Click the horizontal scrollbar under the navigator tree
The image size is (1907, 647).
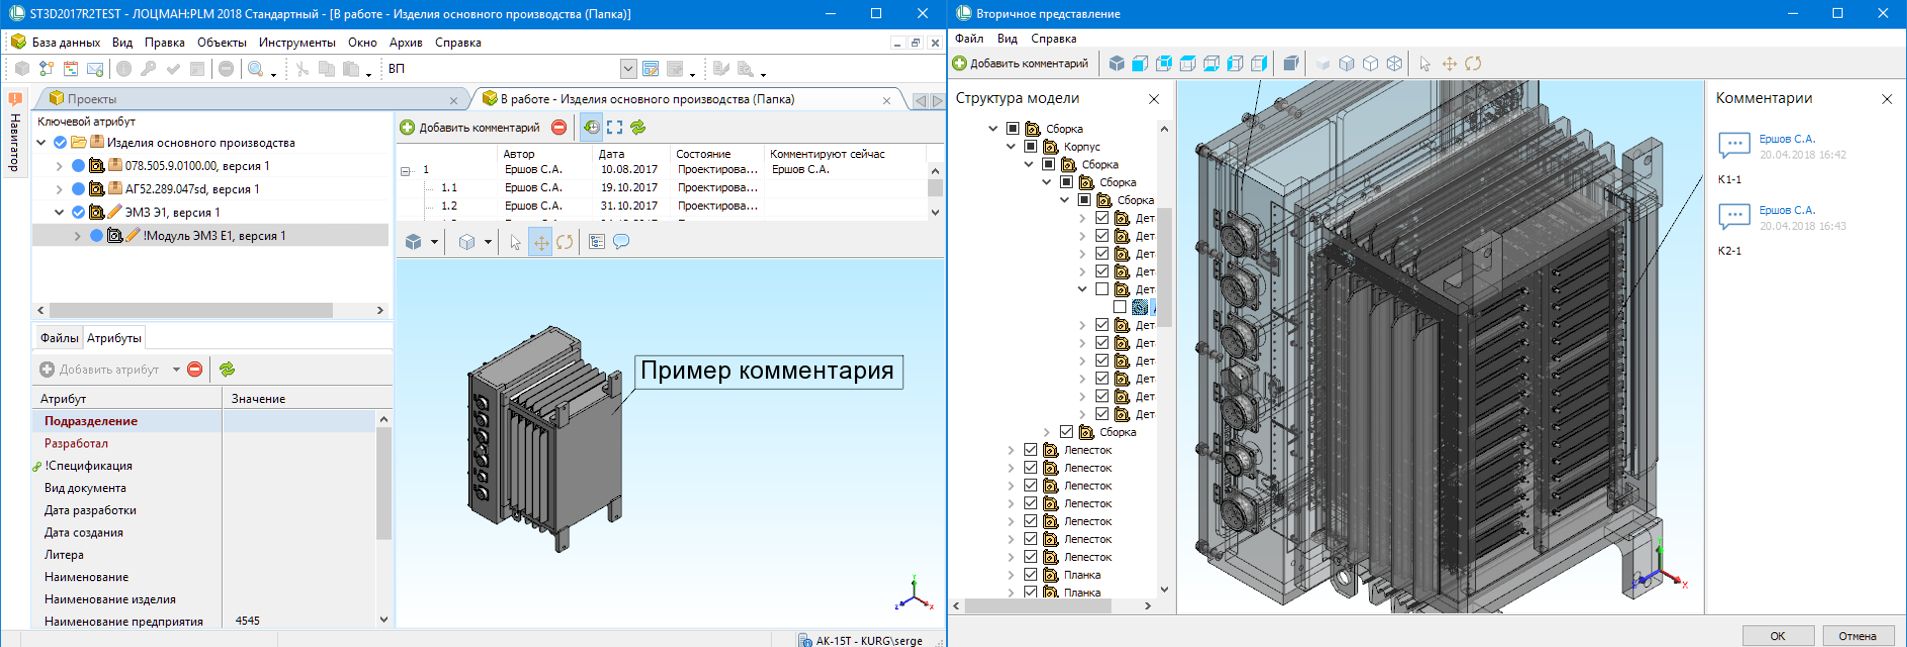point(190,311)
